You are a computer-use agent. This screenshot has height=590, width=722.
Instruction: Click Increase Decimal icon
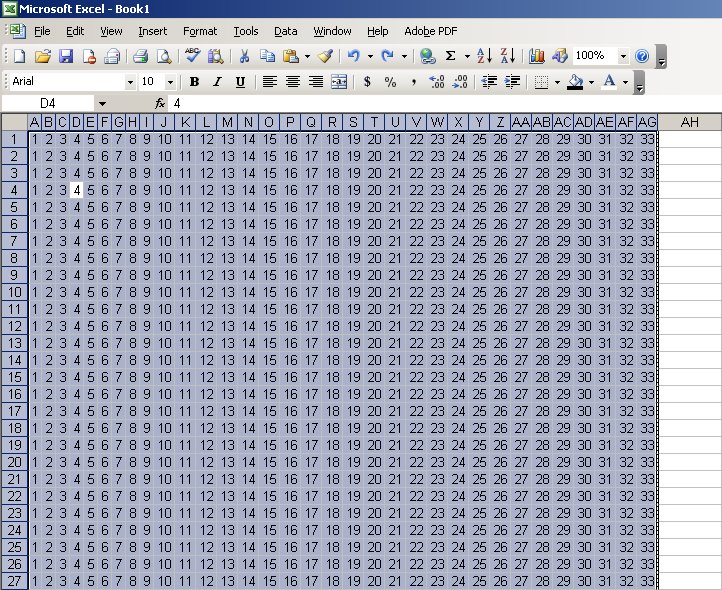437,82
